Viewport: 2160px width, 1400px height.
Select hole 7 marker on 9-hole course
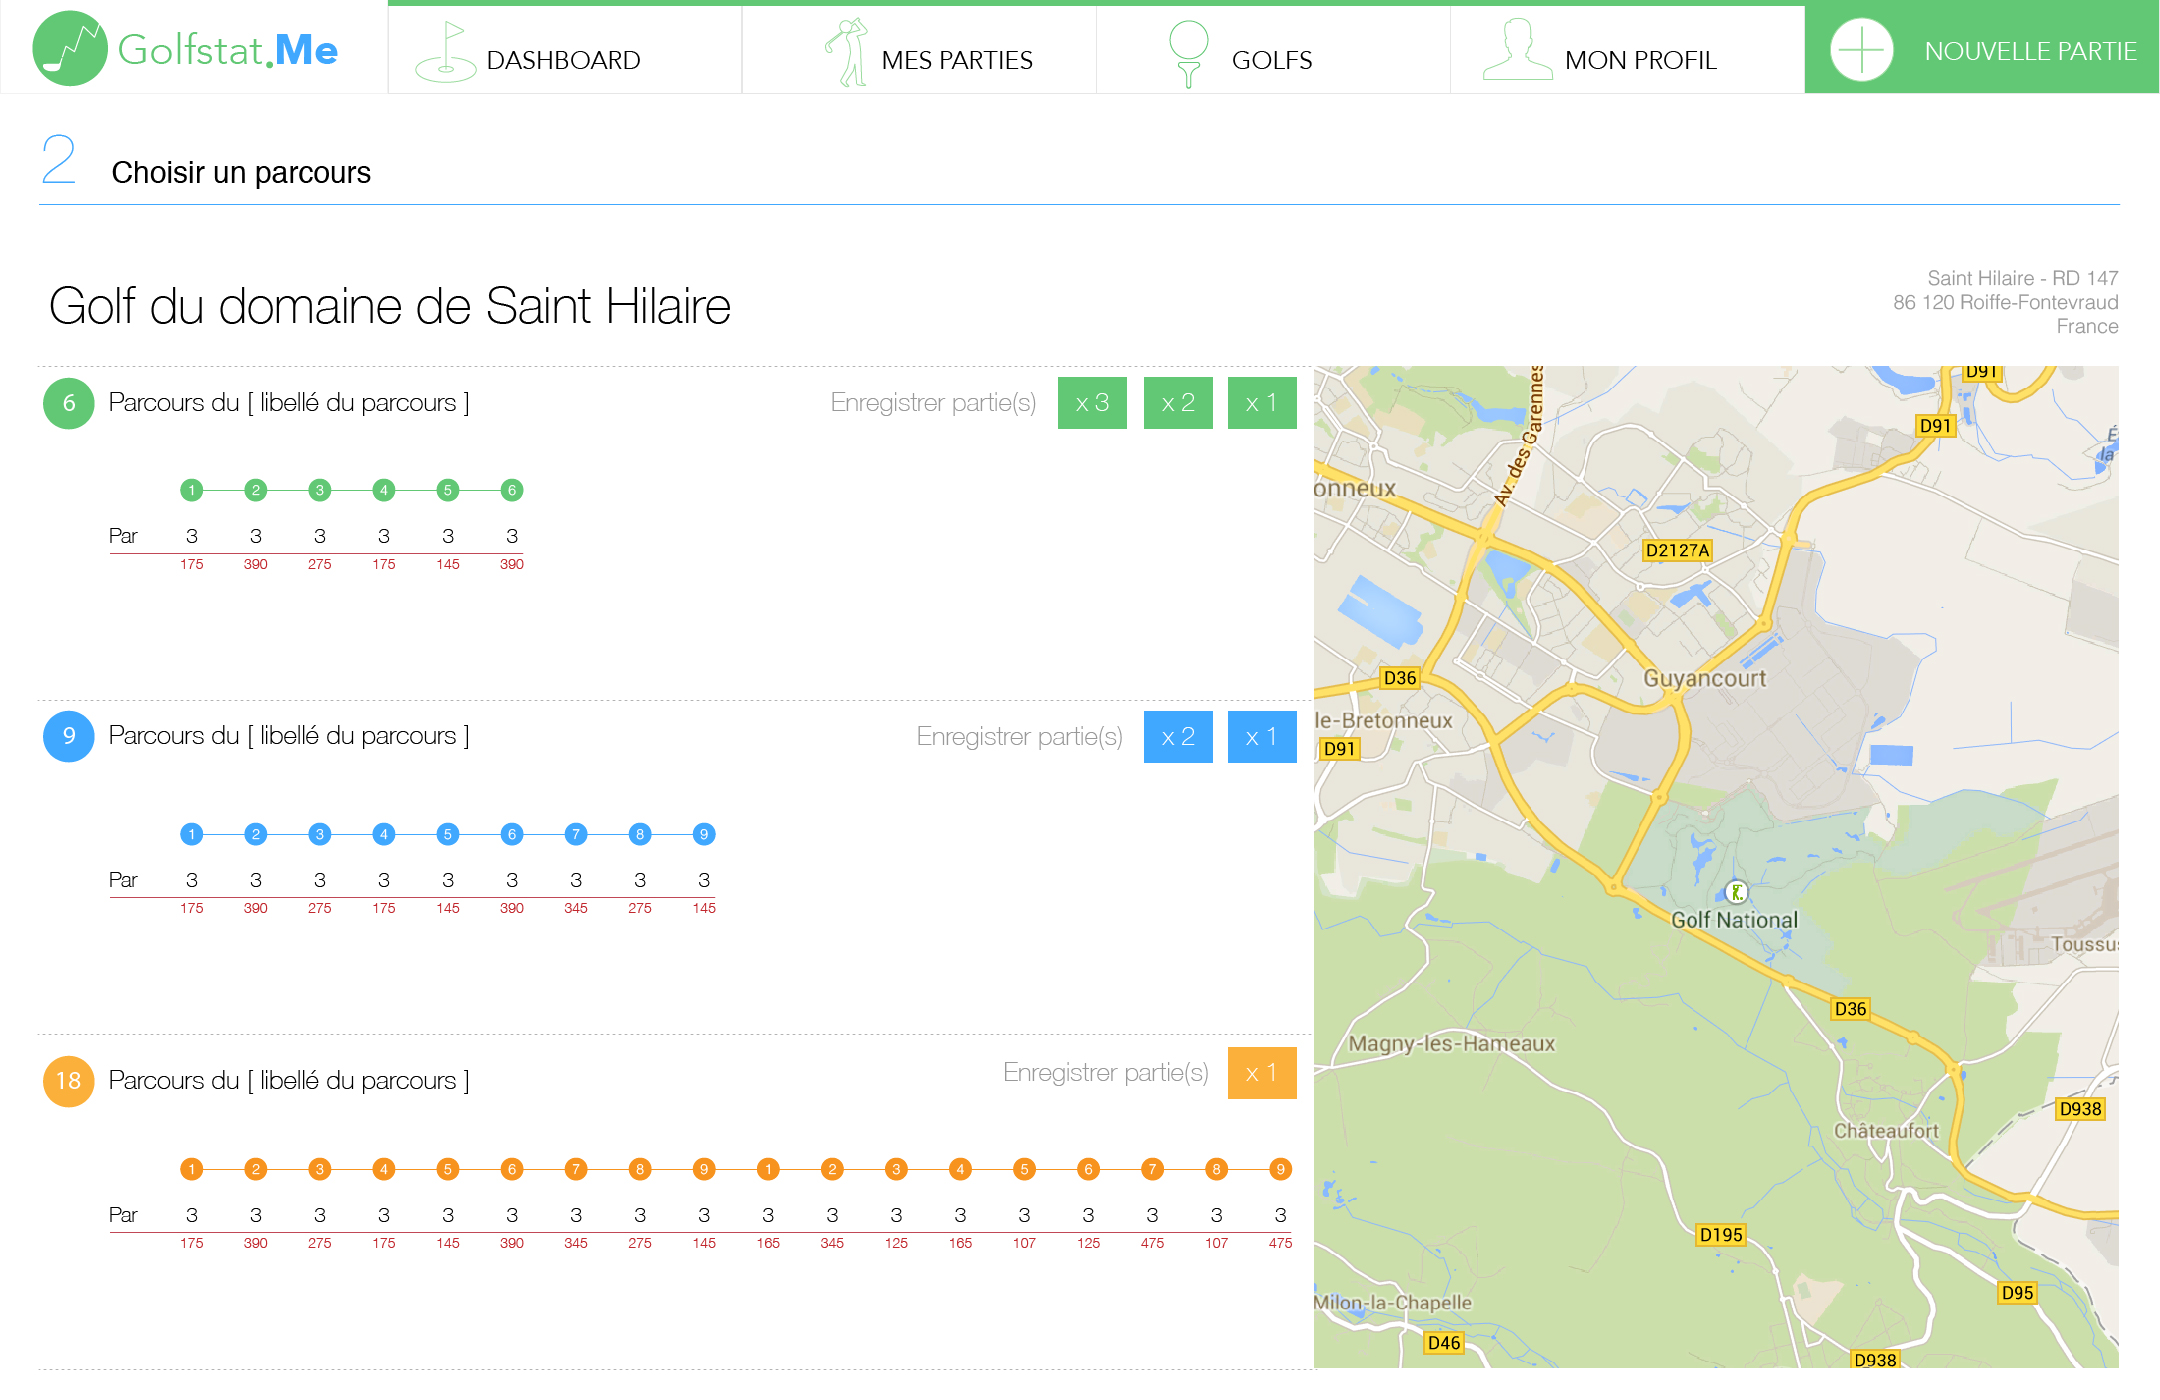576,834
